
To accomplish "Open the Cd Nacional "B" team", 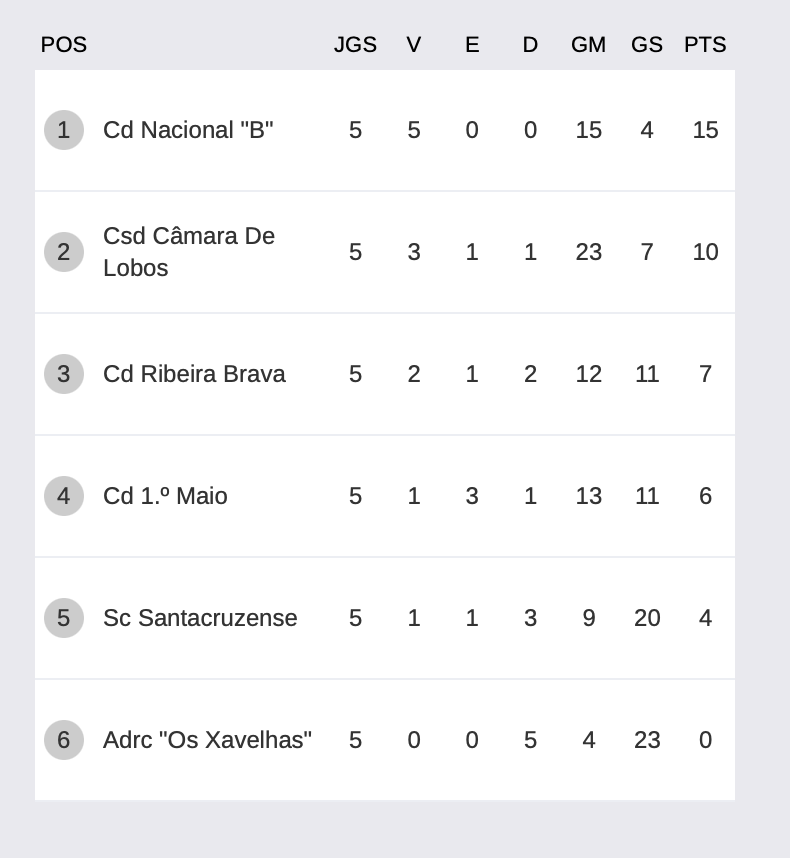I will pyautogui.click(x=188, y=130).
